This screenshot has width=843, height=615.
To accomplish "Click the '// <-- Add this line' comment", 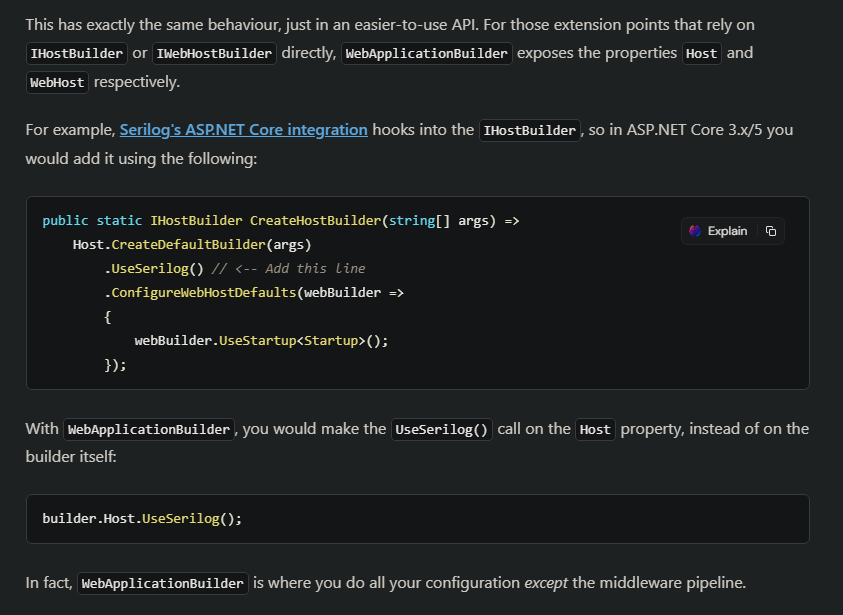I will pyautogui.click(x=288, y=268).
